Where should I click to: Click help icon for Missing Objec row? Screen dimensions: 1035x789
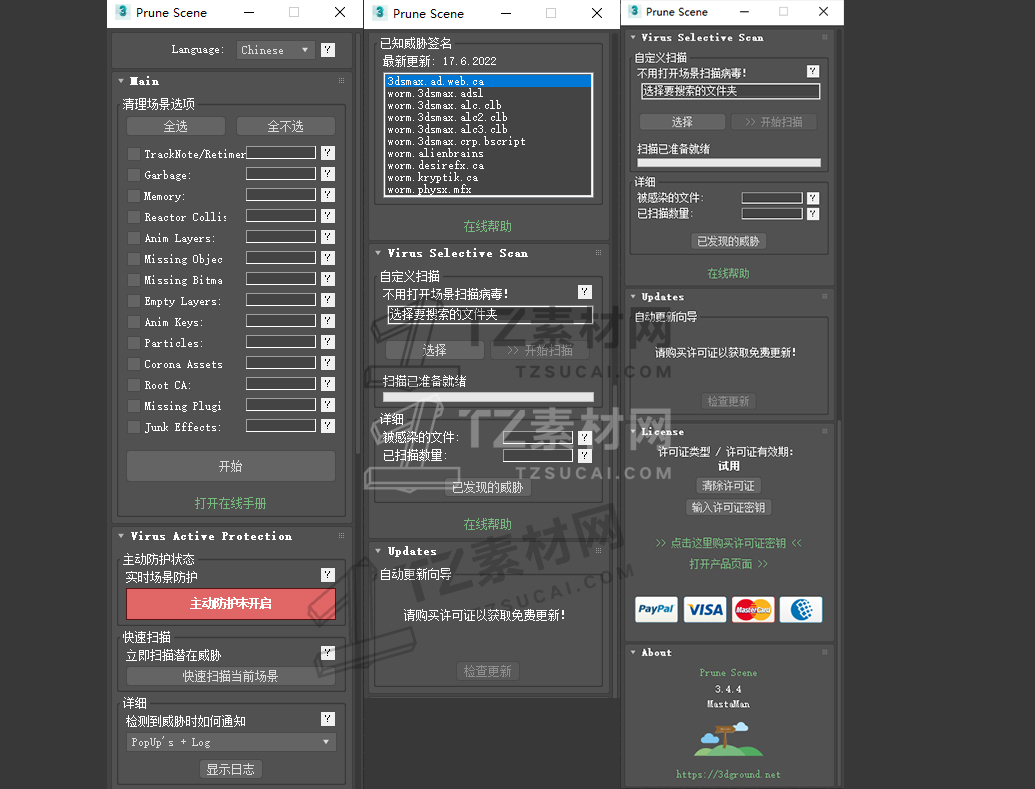tap(327, 258)
